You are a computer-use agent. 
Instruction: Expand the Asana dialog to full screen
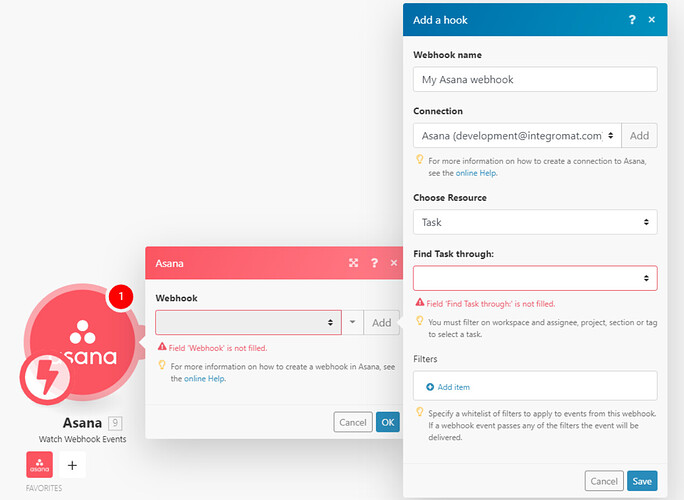click(x=353, y=263)
